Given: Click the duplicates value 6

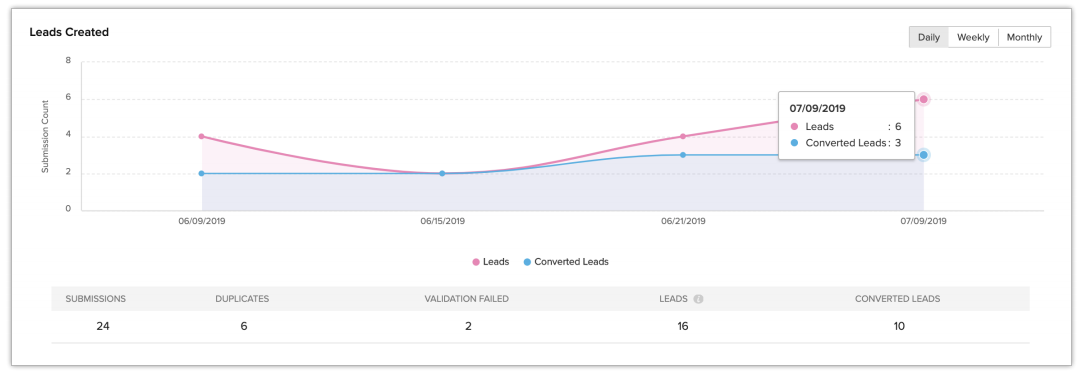Looking at the screenshot, I should point(244,326).
